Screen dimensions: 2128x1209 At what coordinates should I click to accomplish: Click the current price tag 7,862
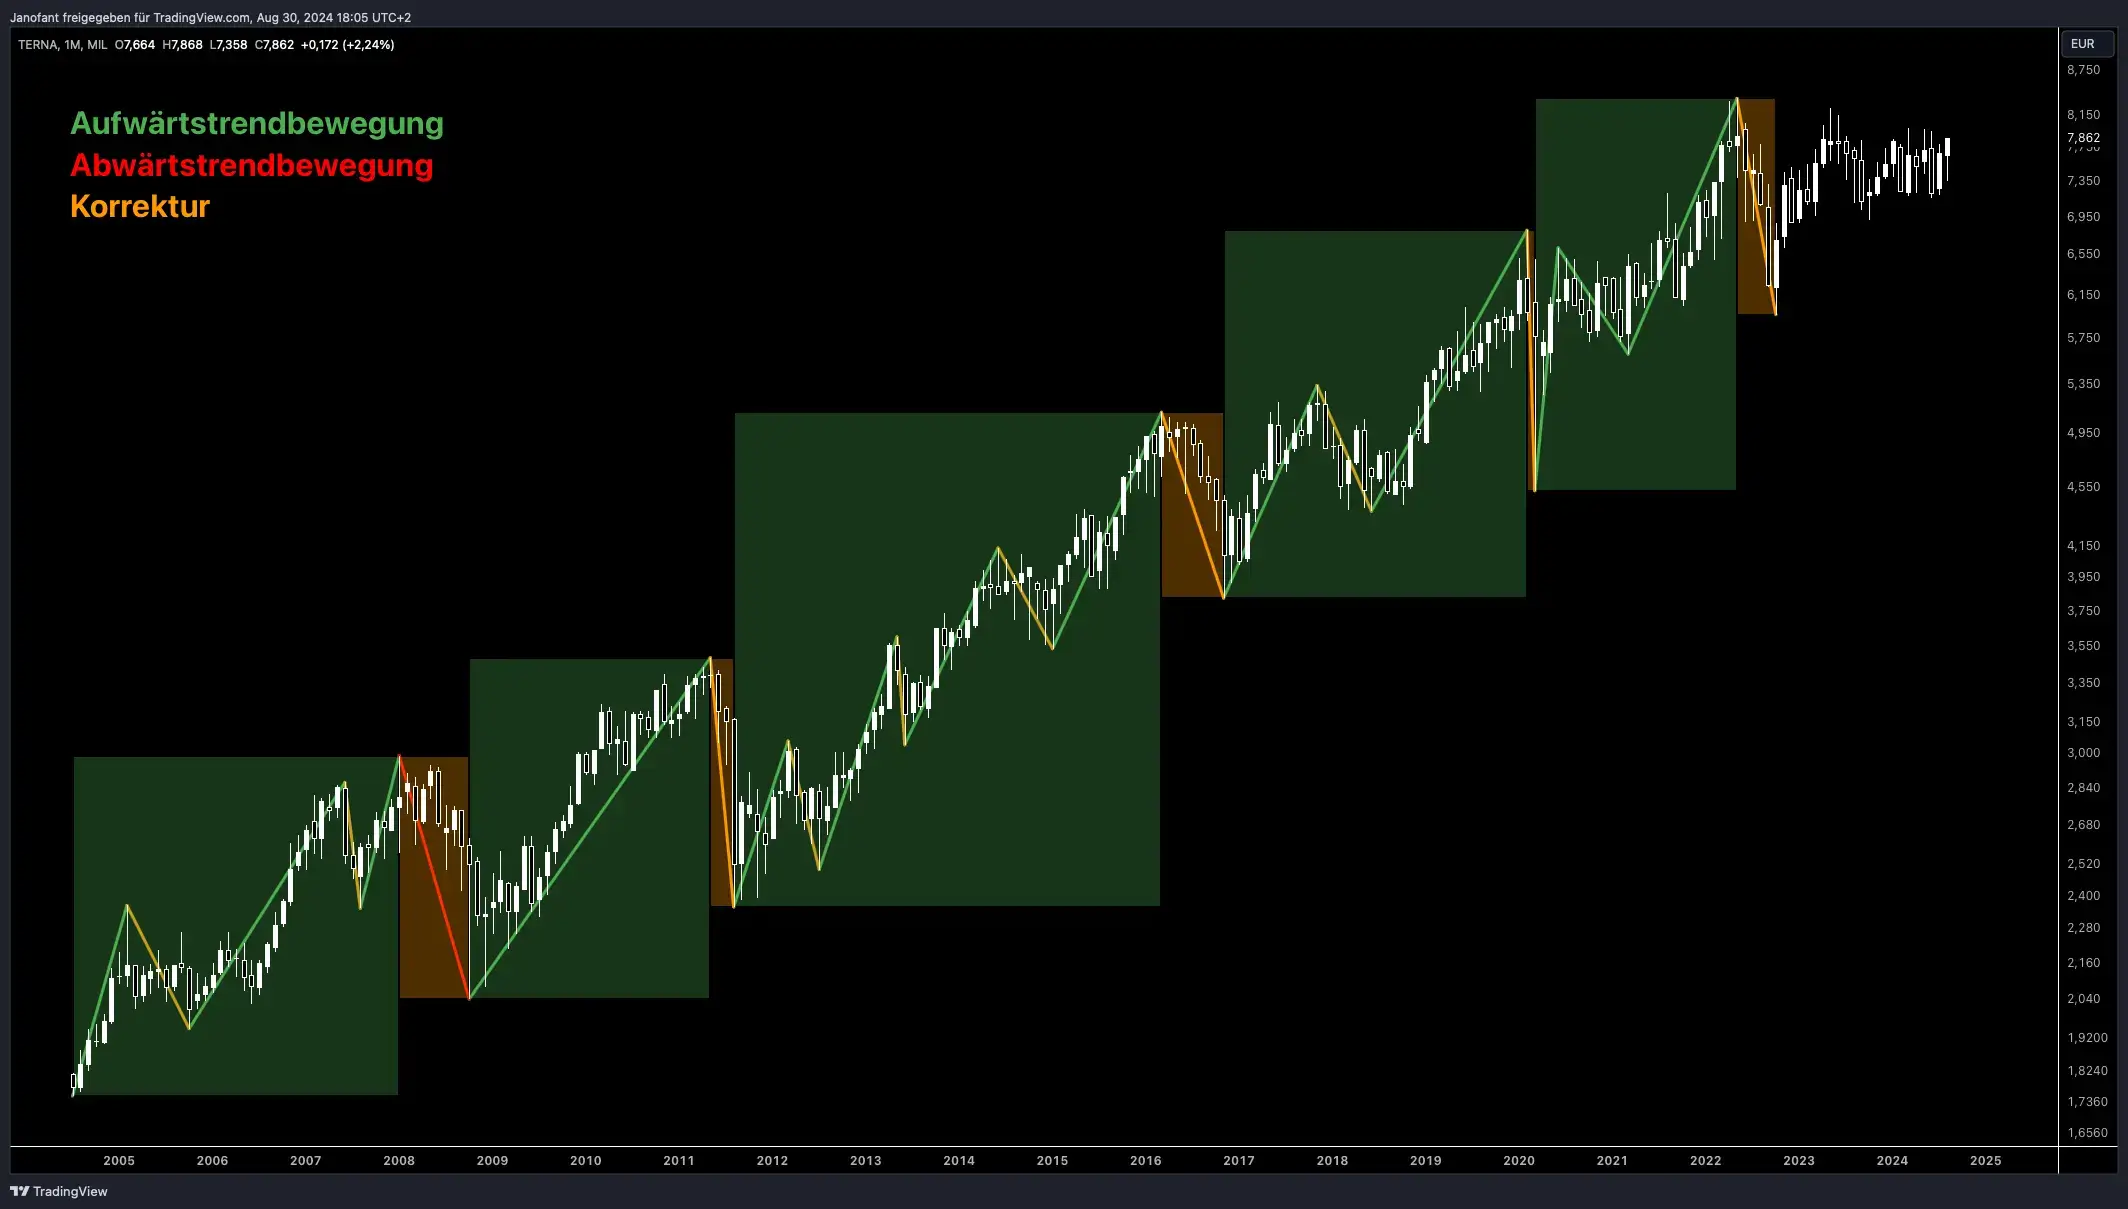(x=2084, y=138)
